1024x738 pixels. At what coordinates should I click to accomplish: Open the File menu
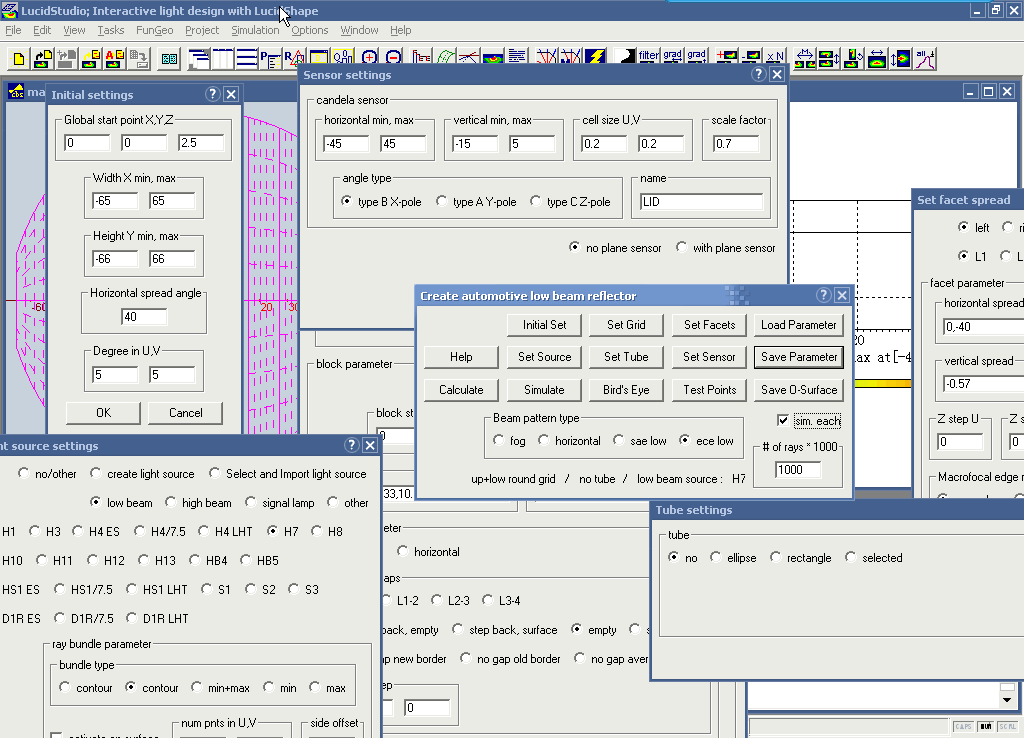tap(13, 30)
